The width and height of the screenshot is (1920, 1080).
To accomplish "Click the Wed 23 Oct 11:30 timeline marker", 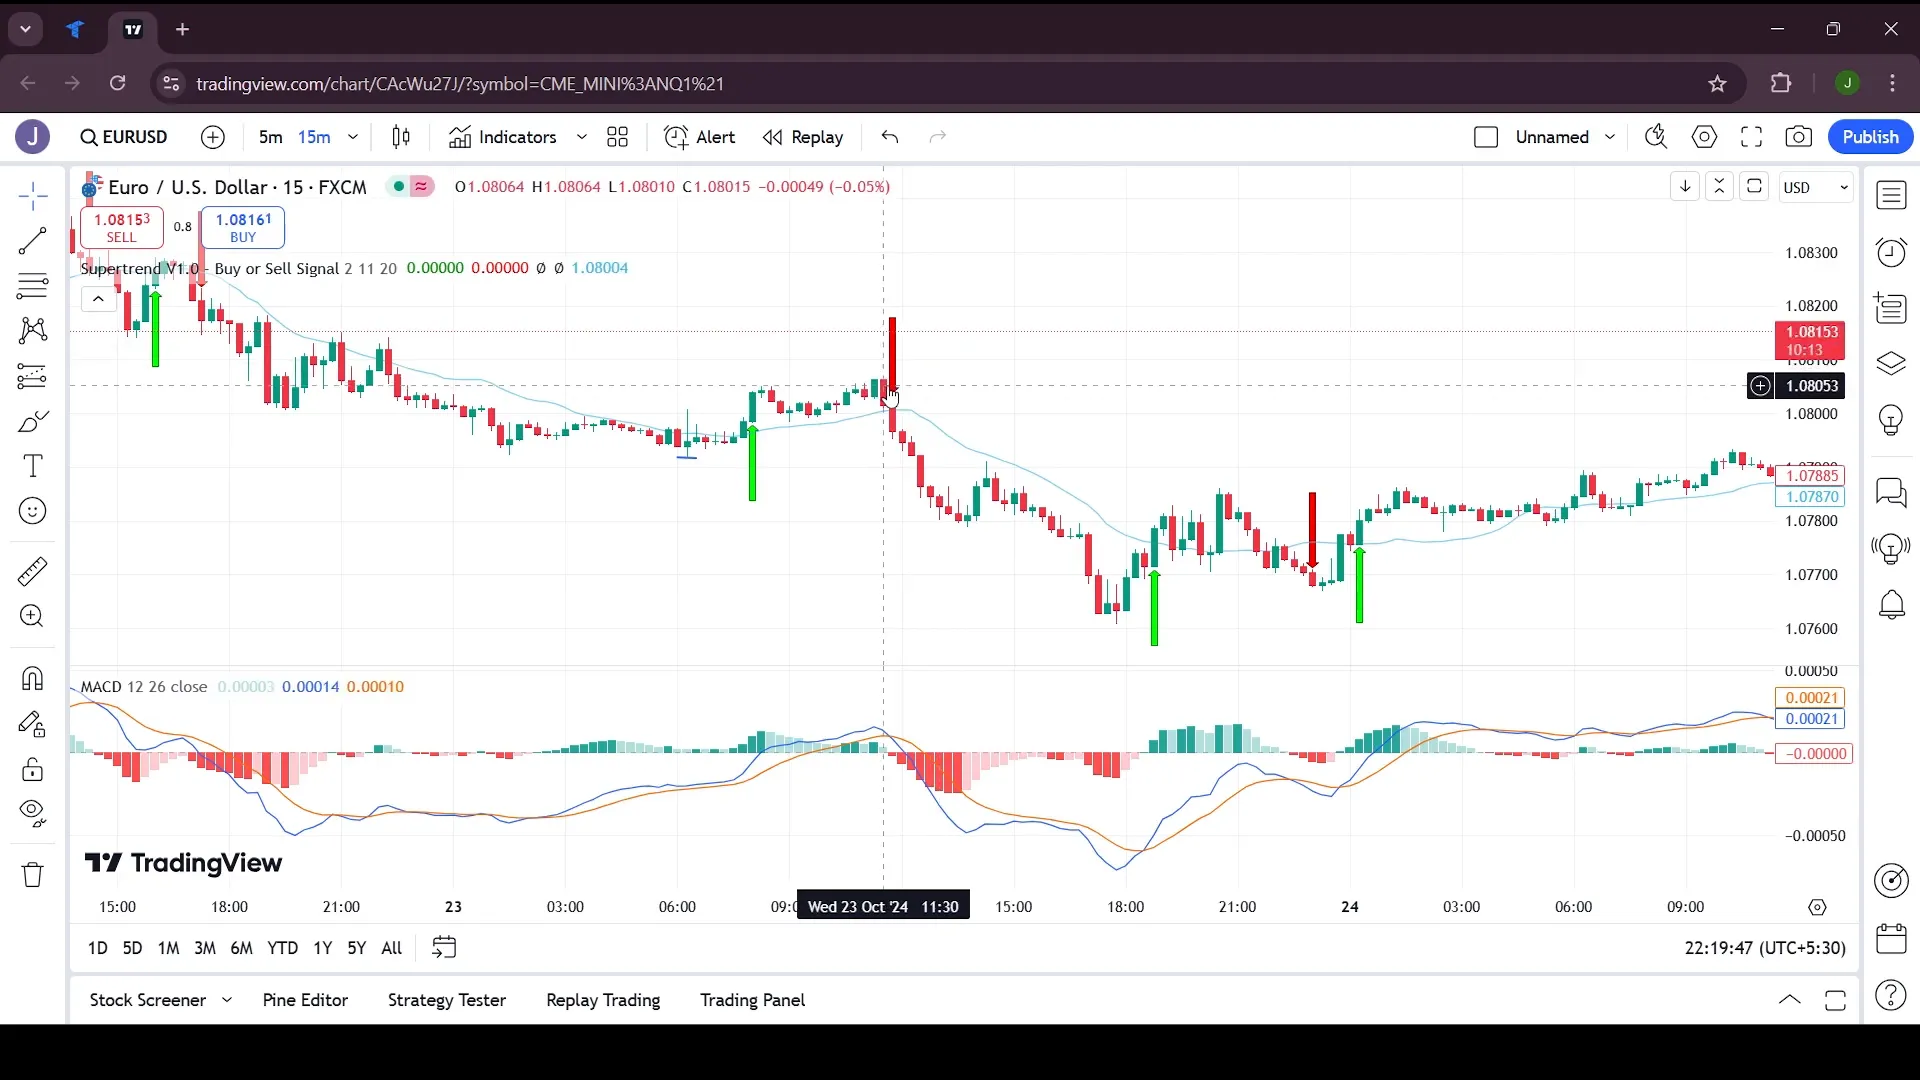I will 882,906.
